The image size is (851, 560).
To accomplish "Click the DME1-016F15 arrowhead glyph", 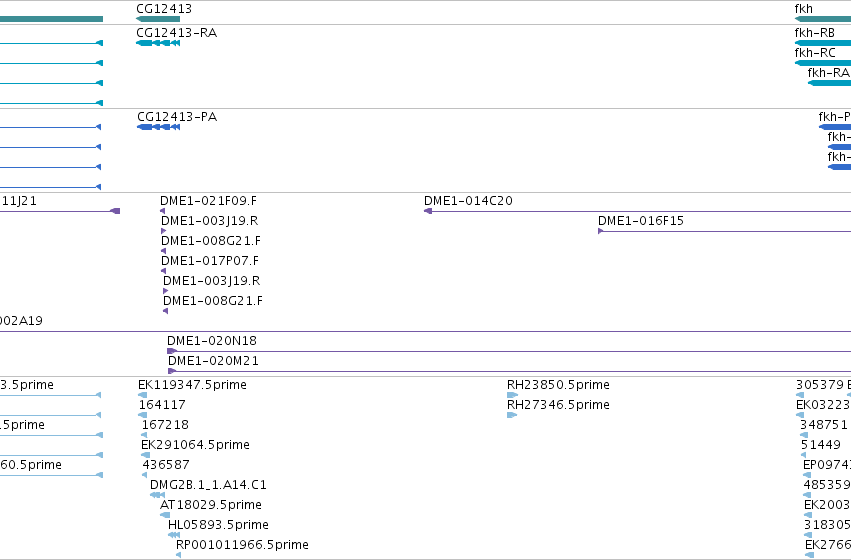I will click(601, 231).
